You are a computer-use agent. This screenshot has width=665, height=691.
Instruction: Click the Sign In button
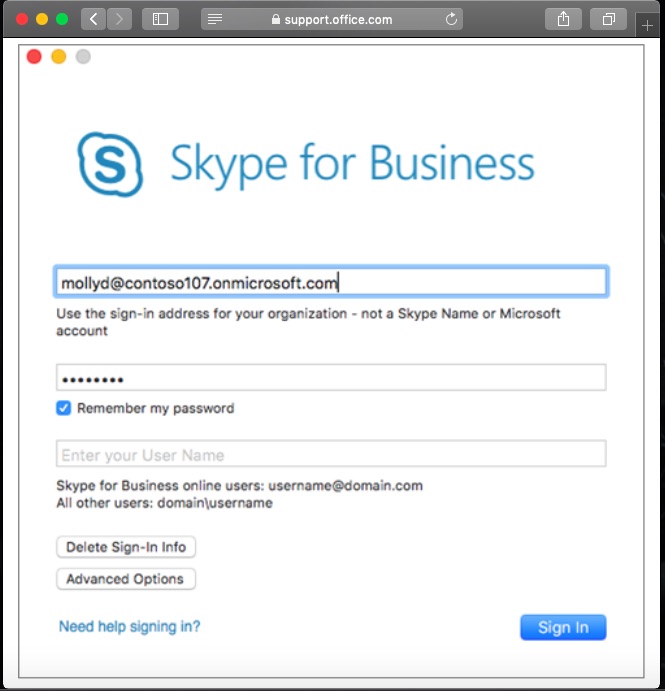(x=563, y=627)
